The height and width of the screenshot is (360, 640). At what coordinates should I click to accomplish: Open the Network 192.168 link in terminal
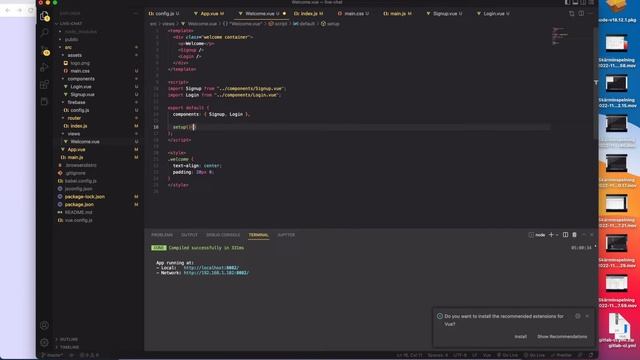tap(216, 273)
